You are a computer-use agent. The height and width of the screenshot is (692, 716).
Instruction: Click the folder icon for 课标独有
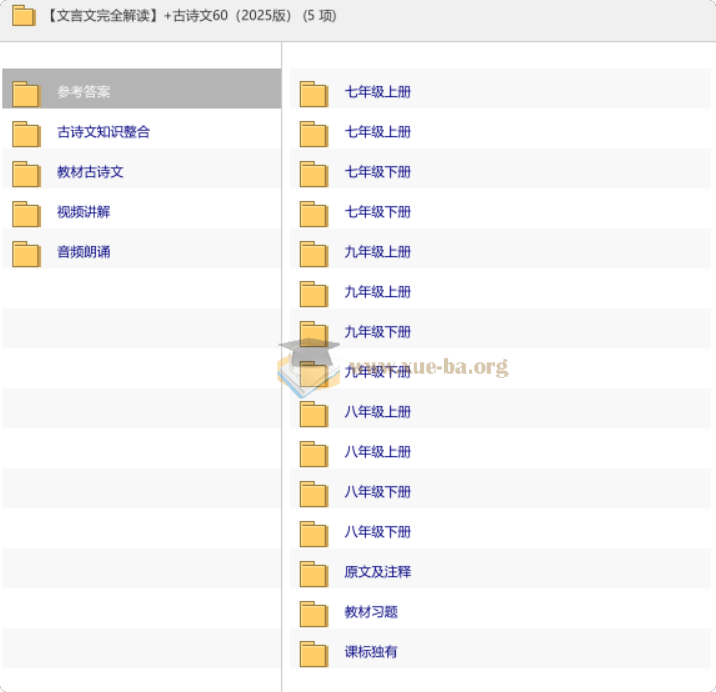coord(314,653)
